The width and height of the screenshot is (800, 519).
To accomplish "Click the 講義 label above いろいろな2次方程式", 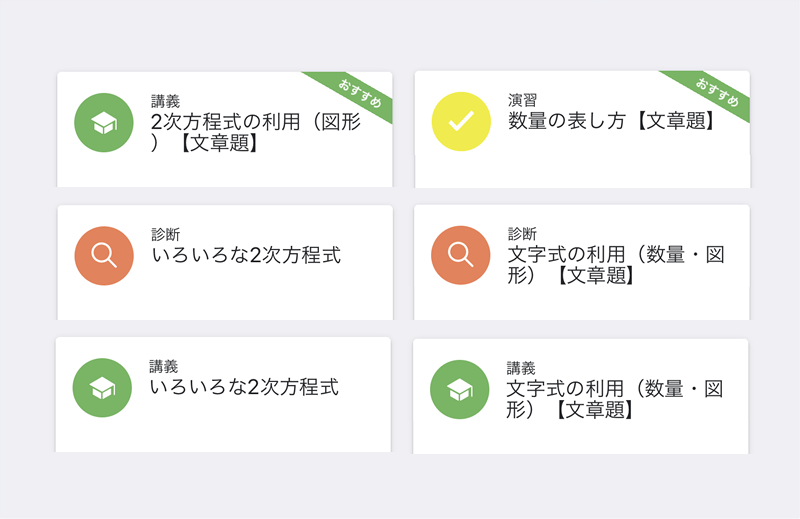I will coord(164,366).
